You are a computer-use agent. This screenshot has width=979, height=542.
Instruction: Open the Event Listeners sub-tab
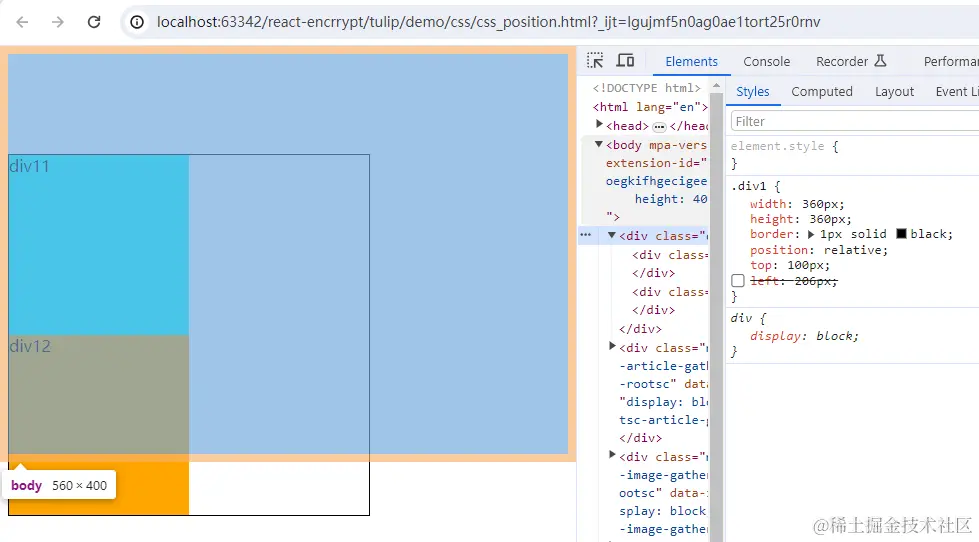(957, 91)
